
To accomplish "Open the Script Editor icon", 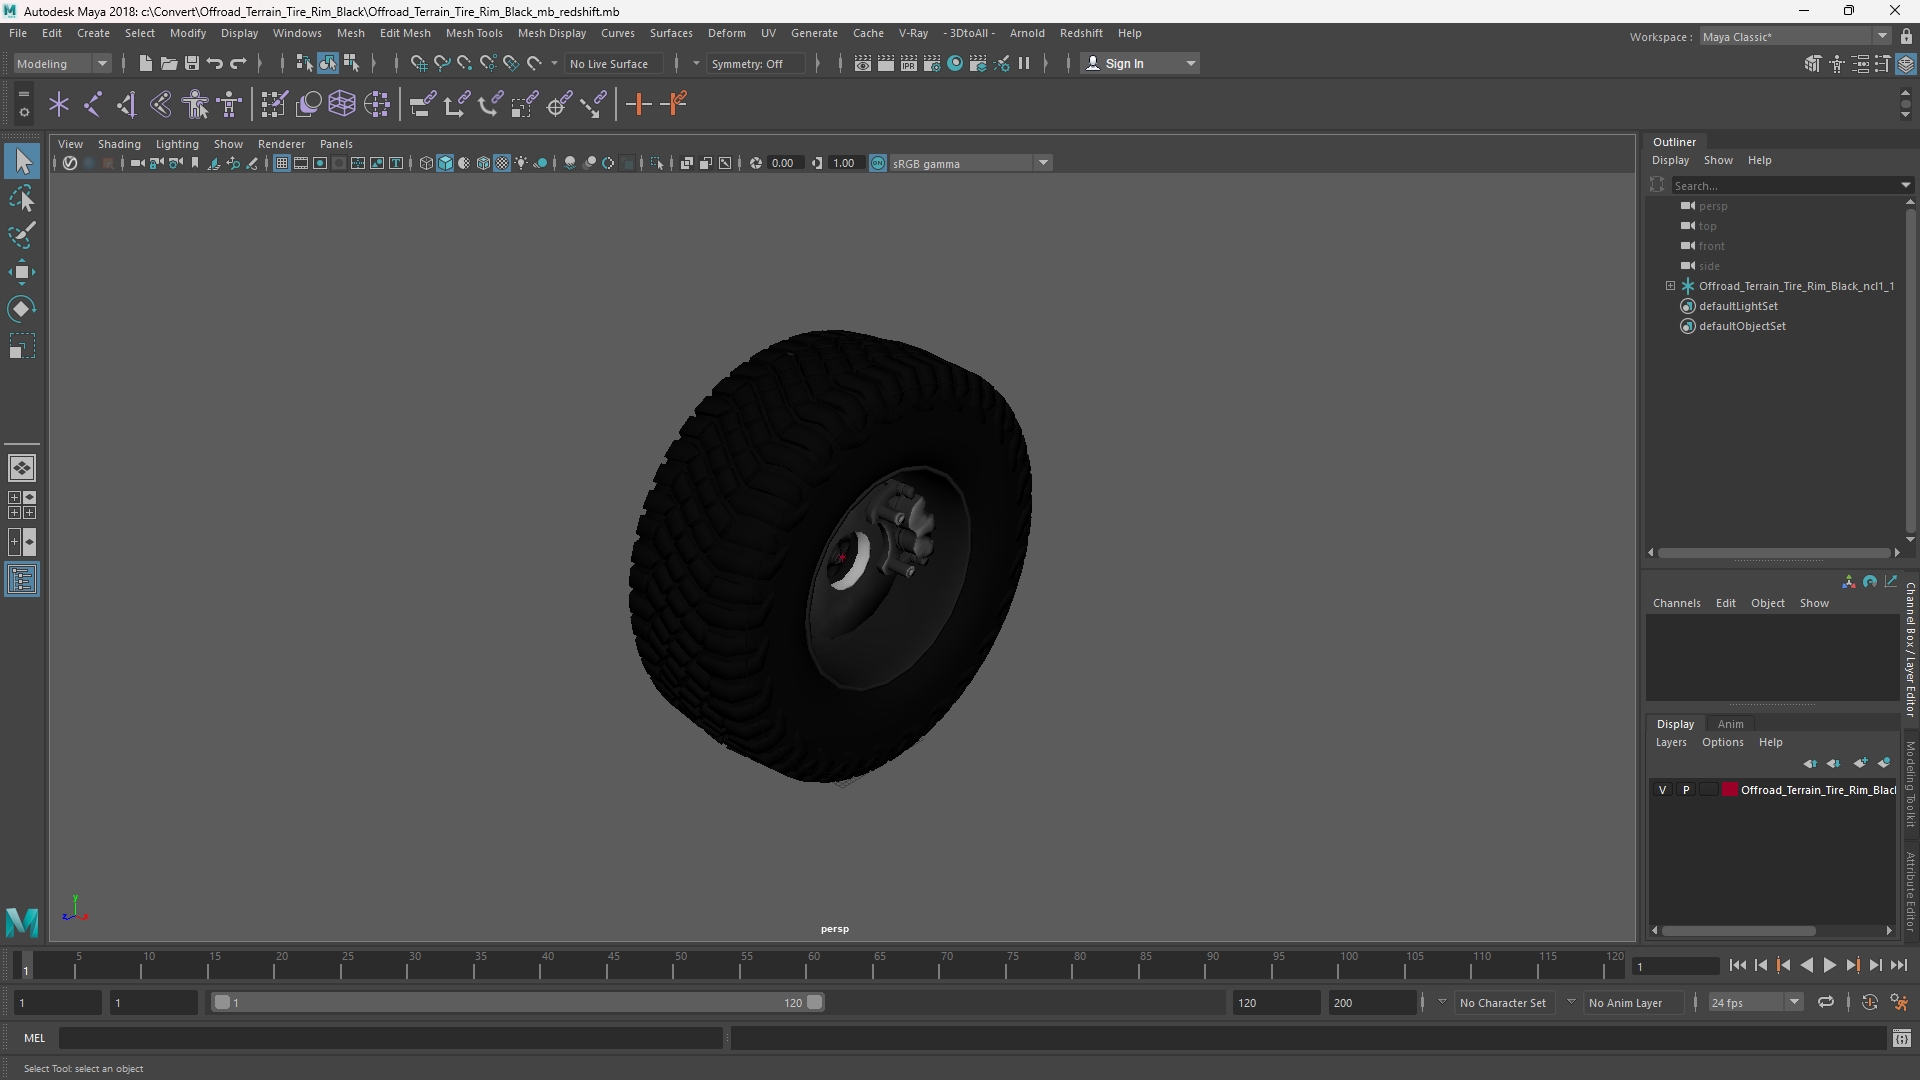I will [1901, 1039].
